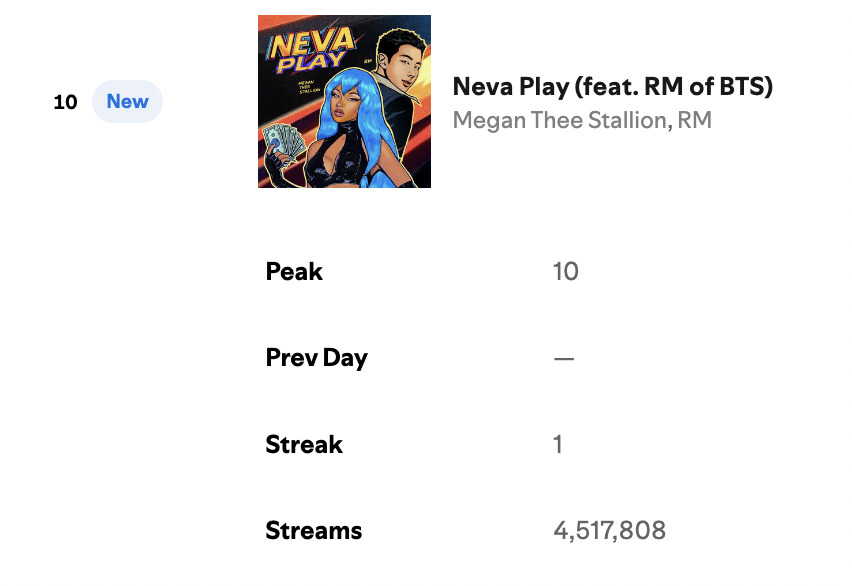This screenshot has height=586, width=852.
Task: Click the Prev Day label
Action: point(316,358)
